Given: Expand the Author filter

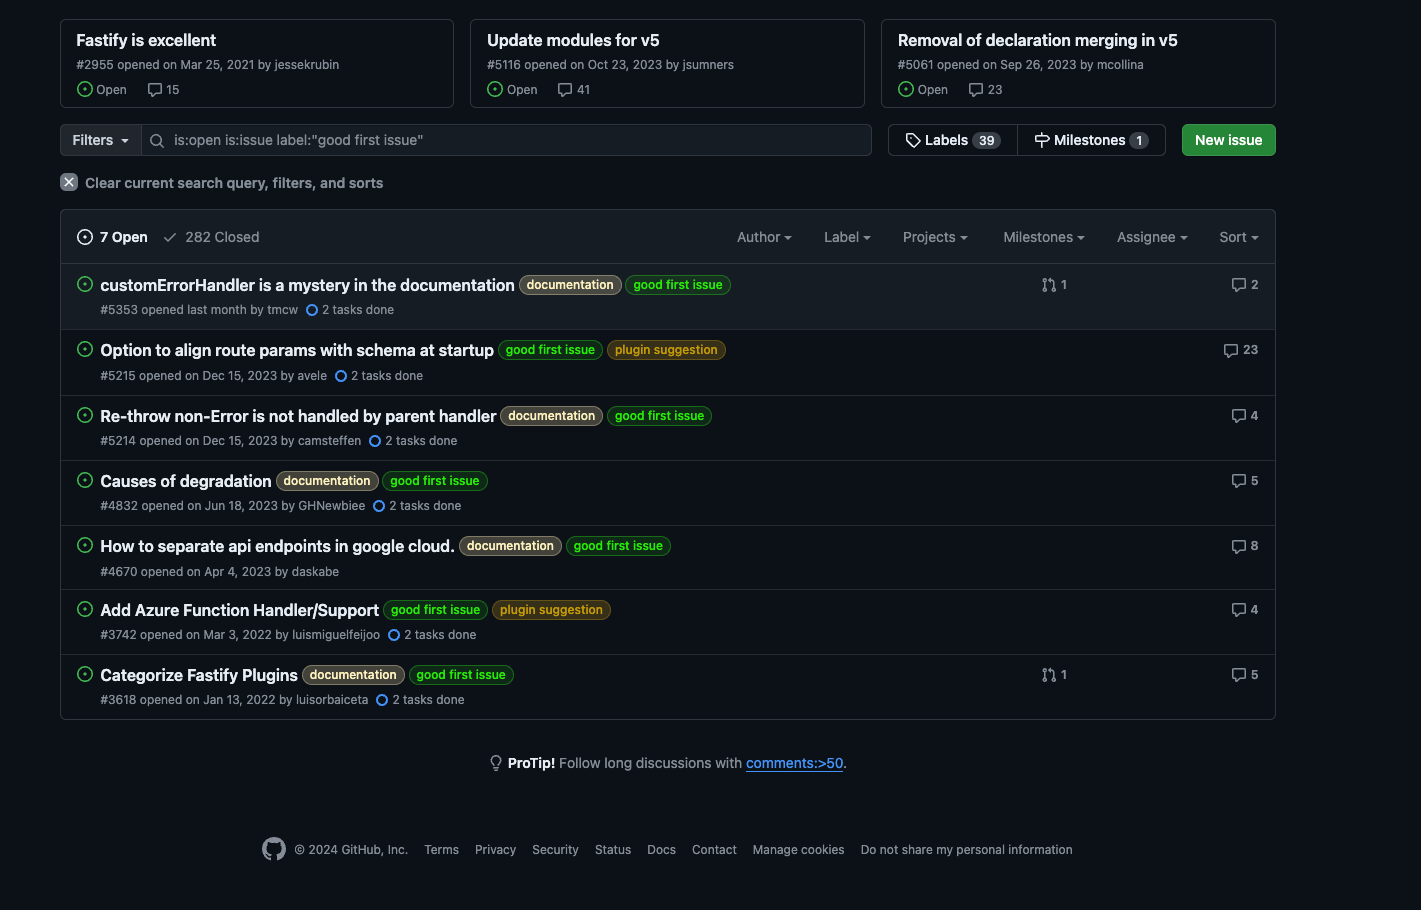Looking at the screenshot, I should (764, 237).
